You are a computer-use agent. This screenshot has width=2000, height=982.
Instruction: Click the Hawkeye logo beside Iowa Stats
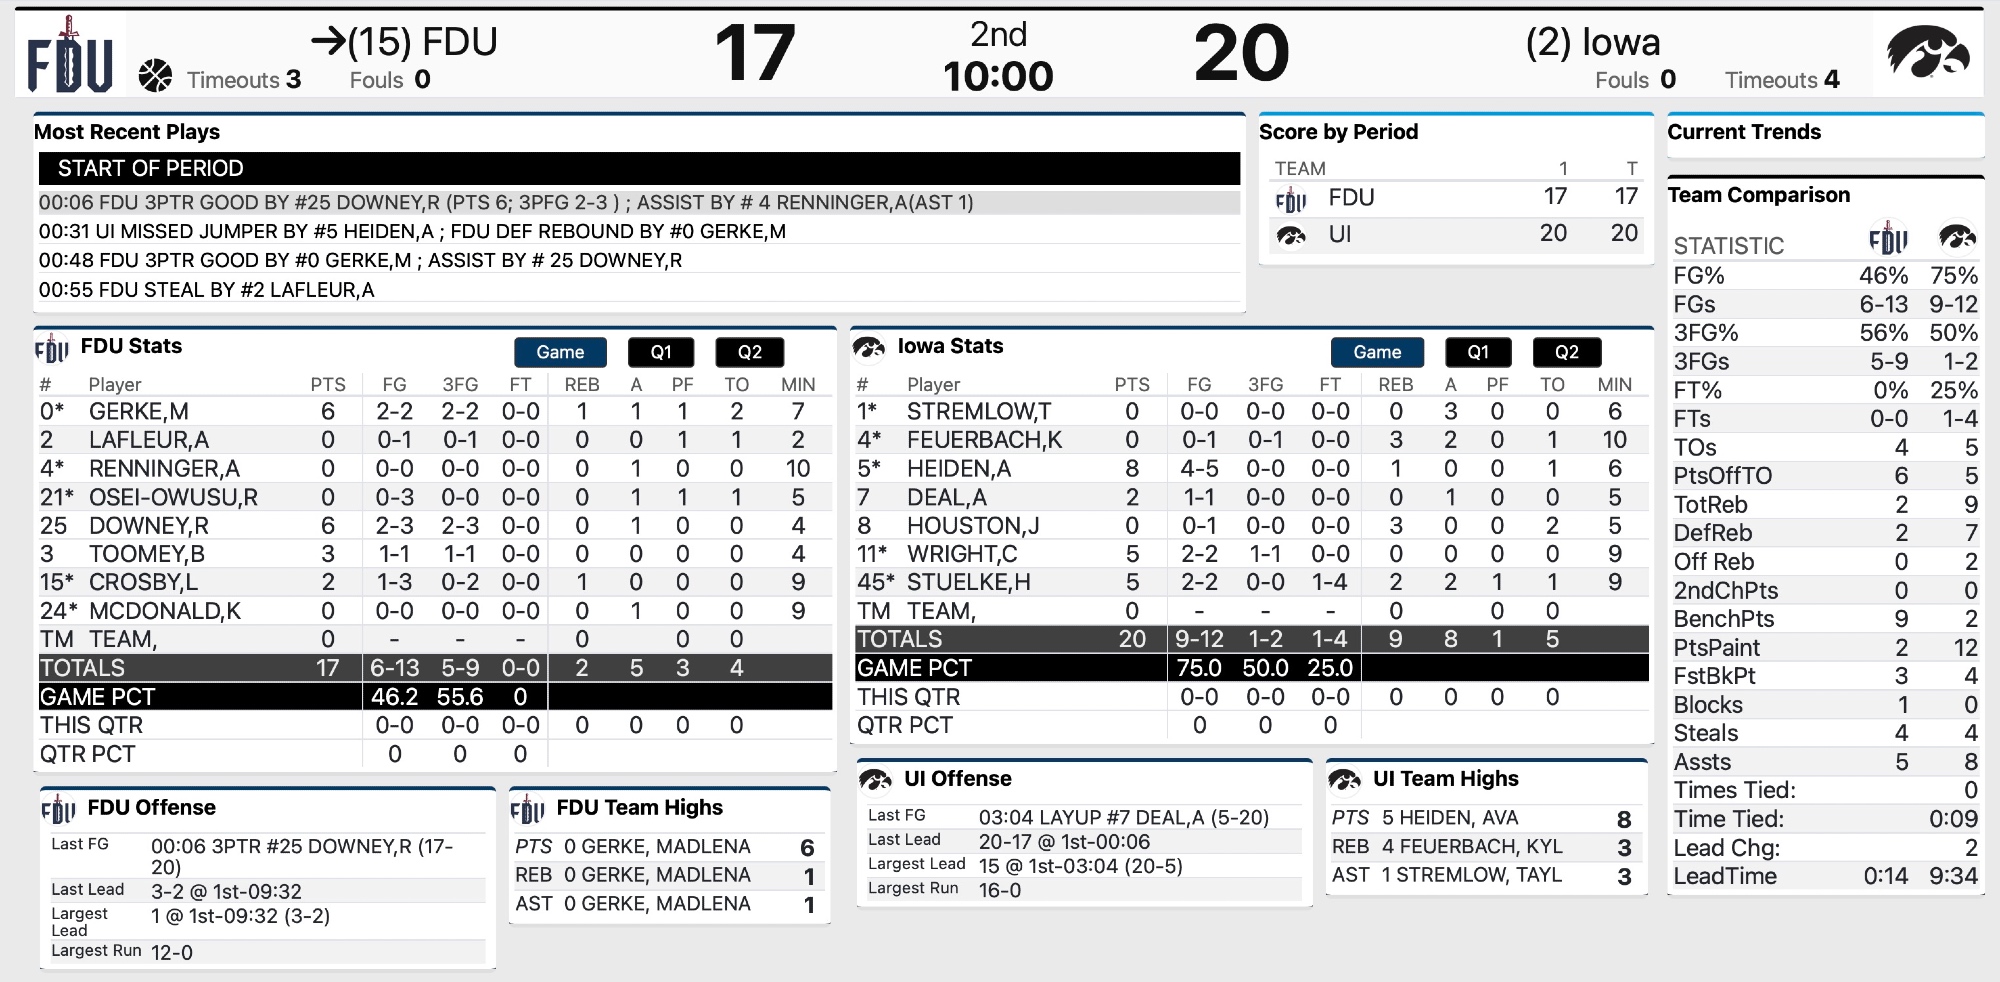pyautogui.click(x=869, y=348)
